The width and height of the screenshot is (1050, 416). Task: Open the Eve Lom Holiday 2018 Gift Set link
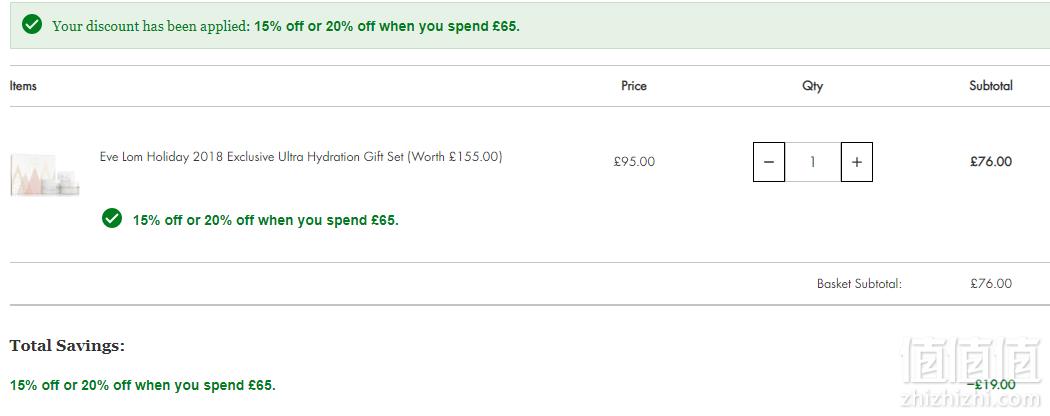tap(301, 157)
